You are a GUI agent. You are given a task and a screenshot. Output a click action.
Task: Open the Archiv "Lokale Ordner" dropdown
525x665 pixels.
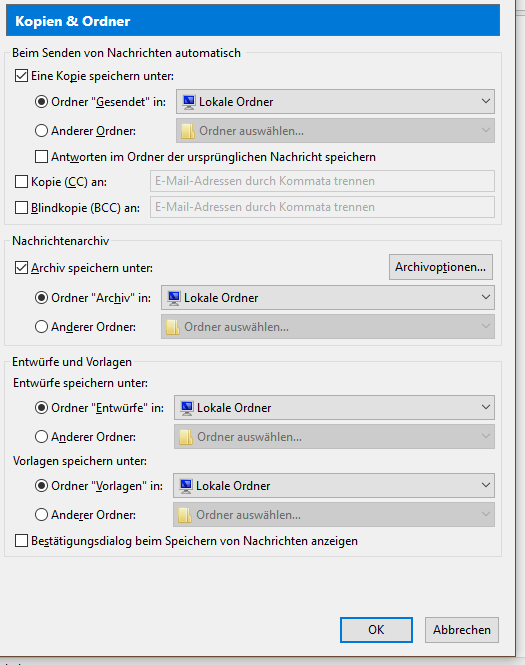tap(327, 297)
